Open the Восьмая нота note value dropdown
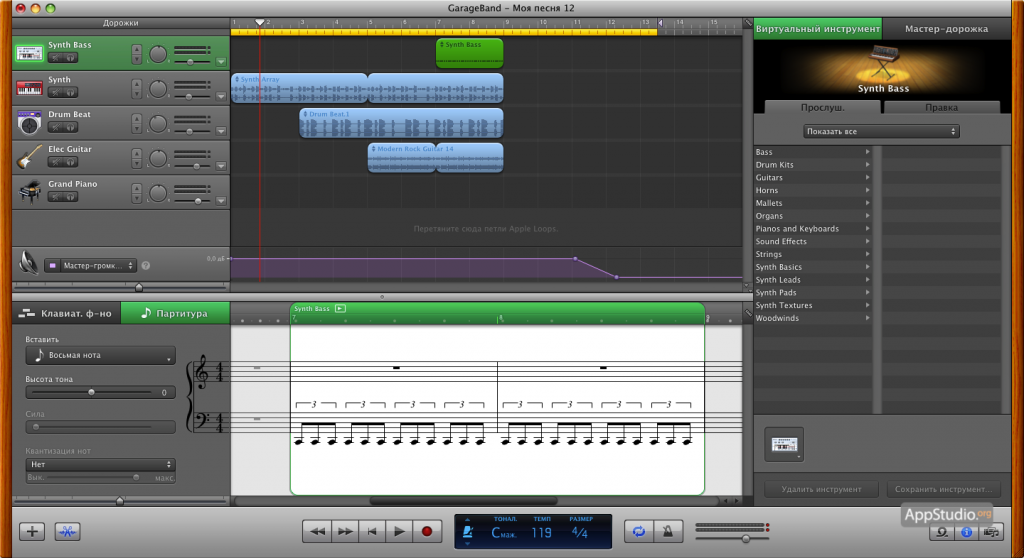 (101, 355)
